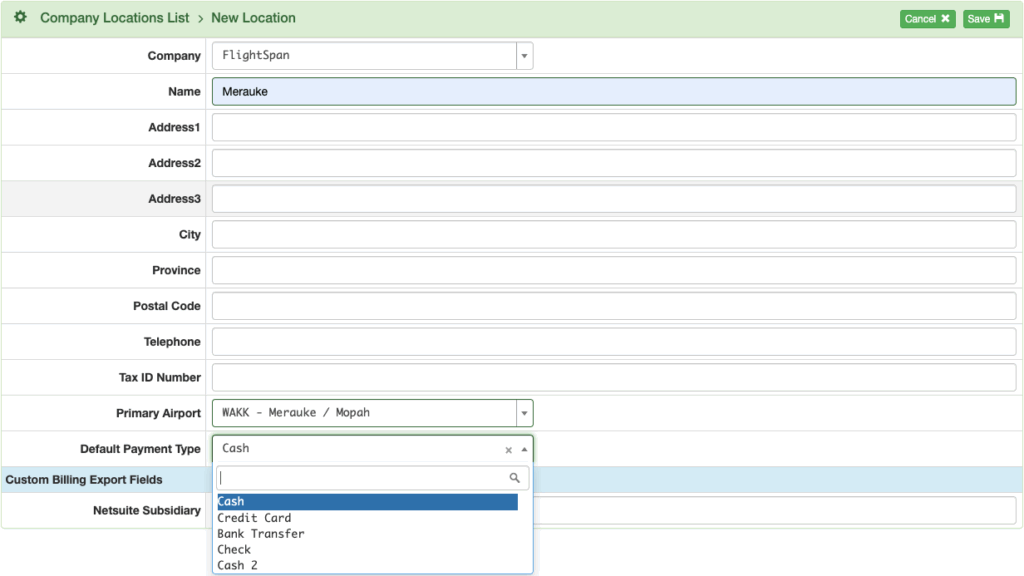Focus the Address1 input field
Screen dimensions: 1024x576
[614, 127]
